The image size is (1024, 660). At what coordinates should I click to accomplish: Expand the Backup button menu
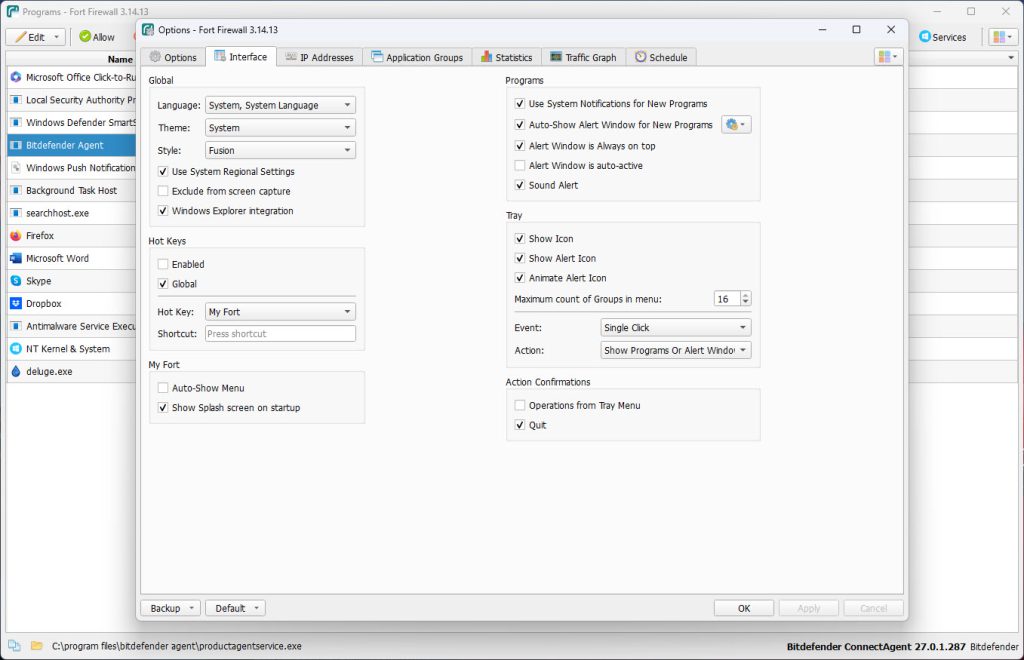[170, 608]
